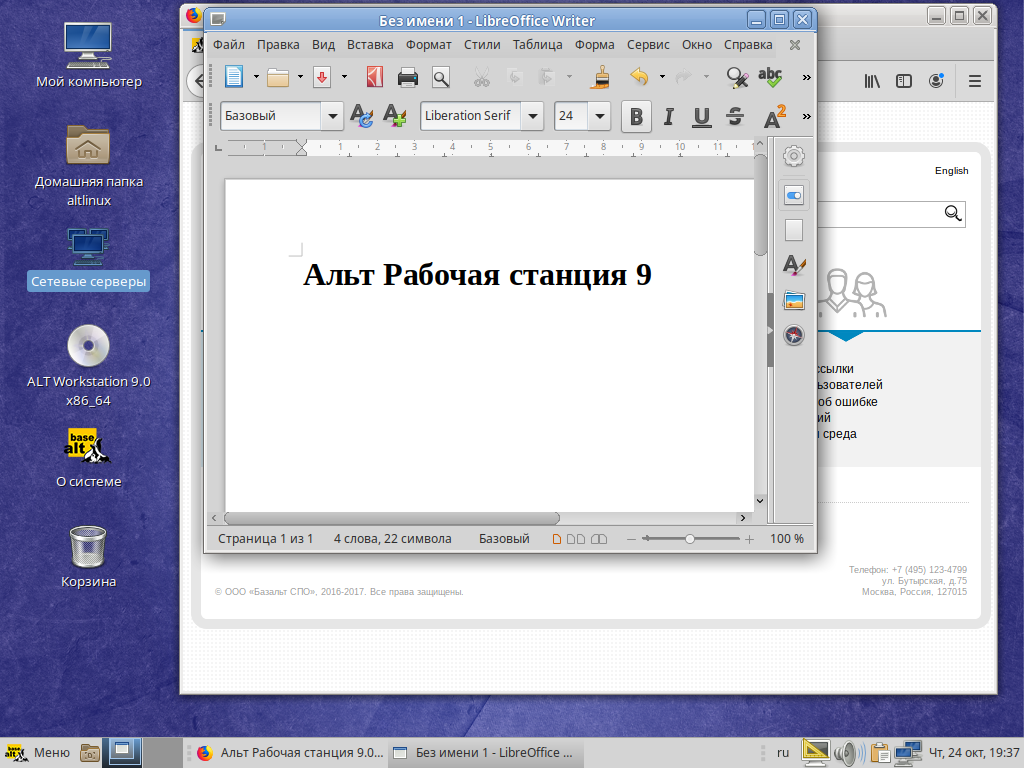Open the Navigator in the sidebar
Viewport: 1024px width, 768px height.
pyautogui.click(x=793, y=337)
